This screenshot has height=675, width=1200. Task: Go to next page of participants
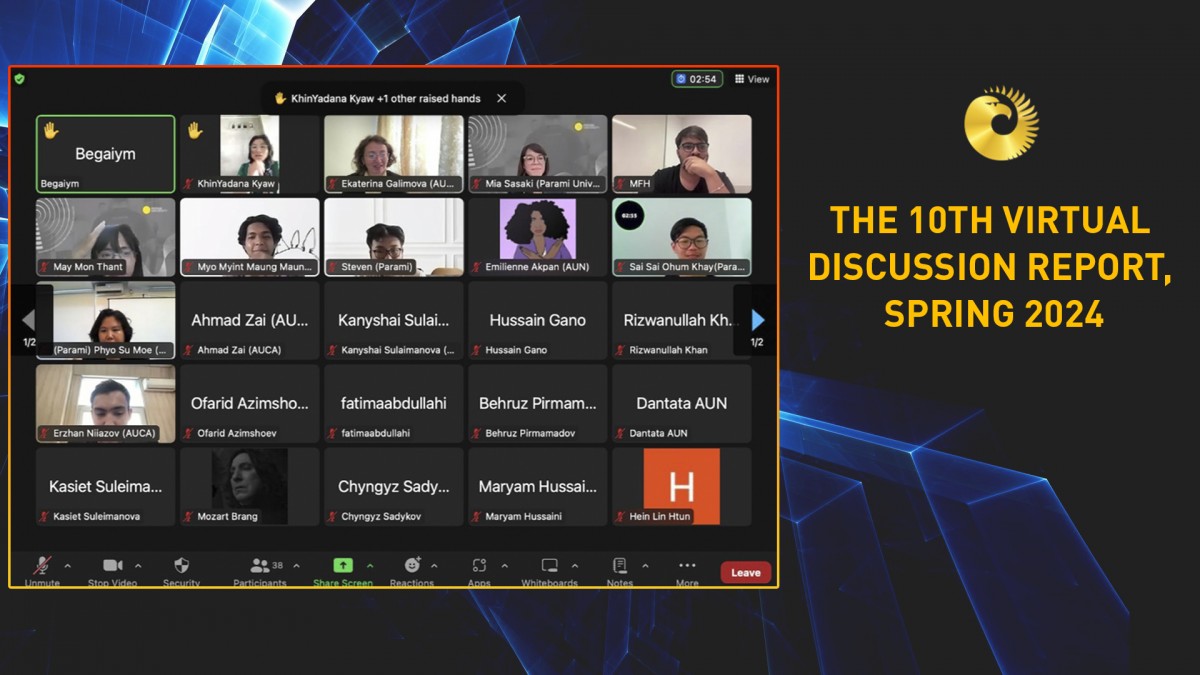pyautogui.click(x=757, y=320)
